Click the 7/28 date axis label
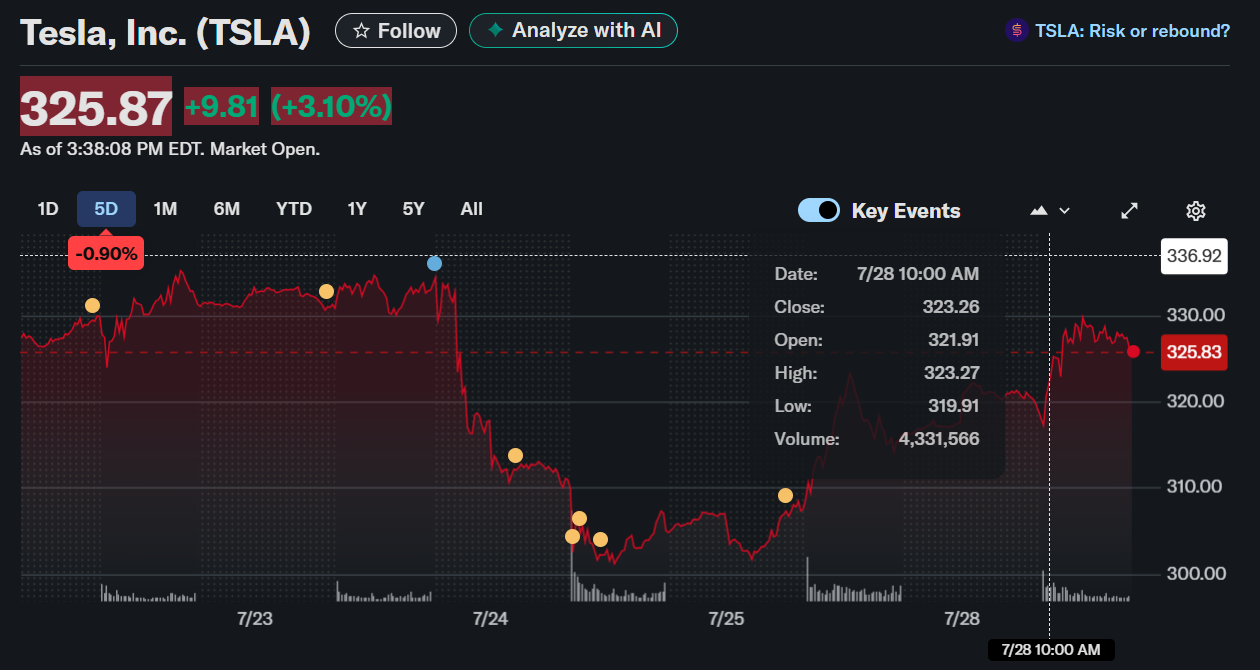This screenshot has height=670, width=1260. click(x=962, y=619)
